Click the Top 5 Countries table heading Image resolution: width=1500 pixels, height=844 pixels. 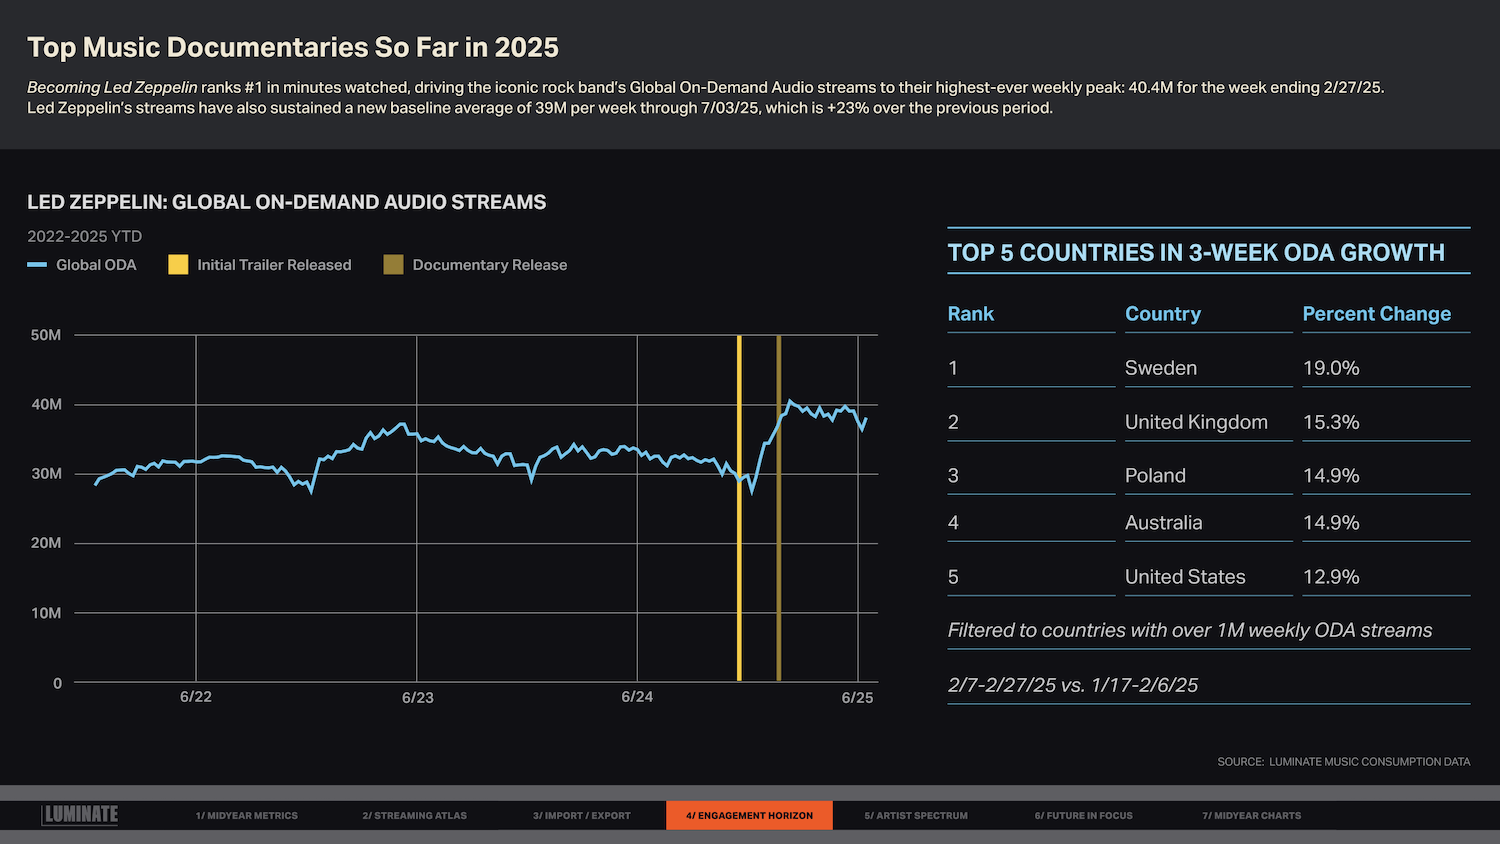[1196, 253]
